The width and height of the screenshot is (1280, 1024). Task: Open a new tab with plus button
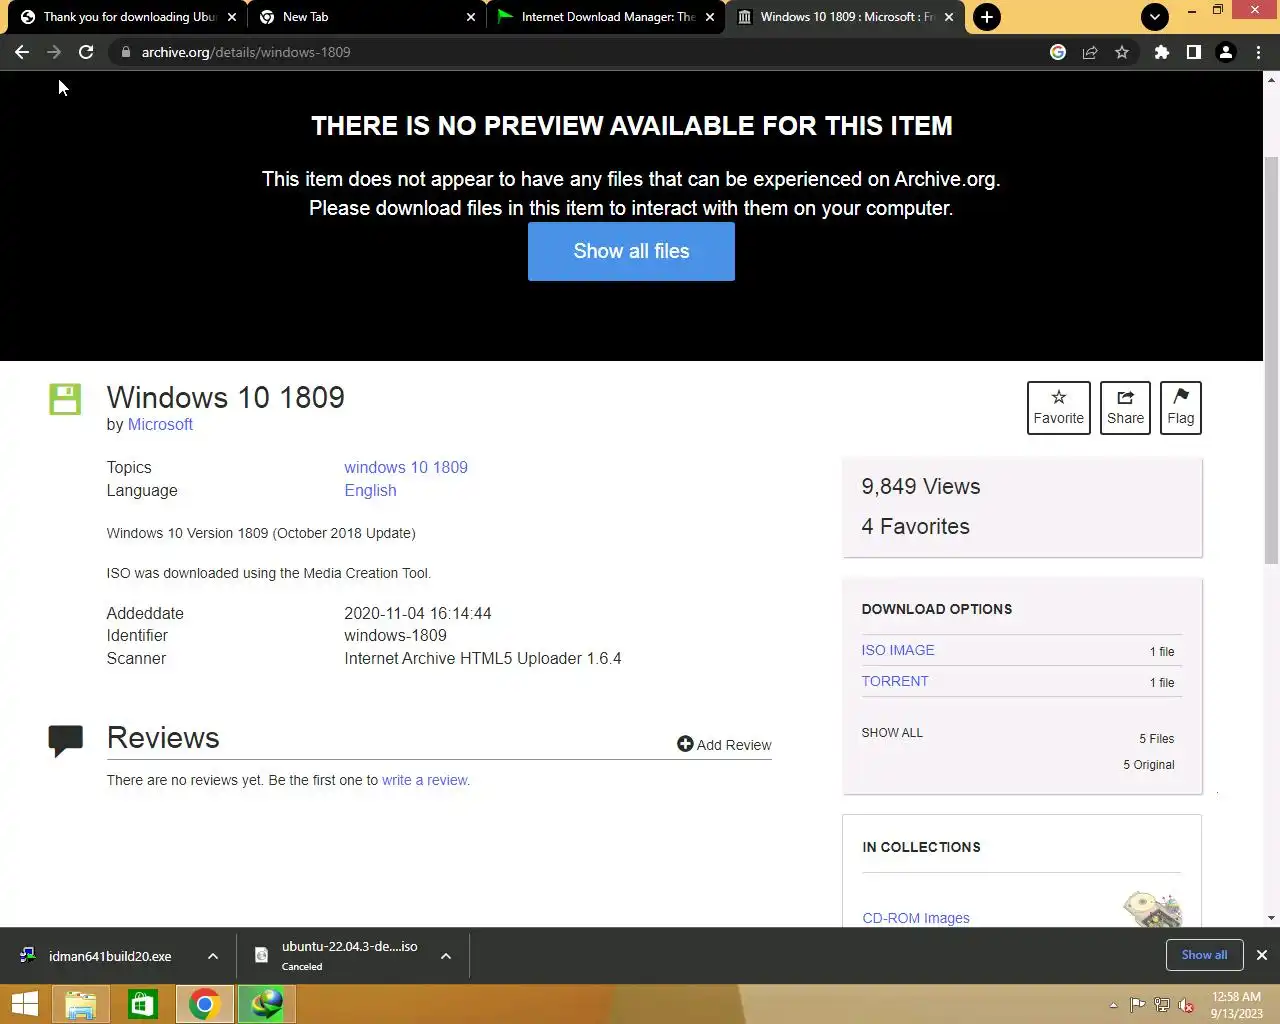[x=987, y=17]
